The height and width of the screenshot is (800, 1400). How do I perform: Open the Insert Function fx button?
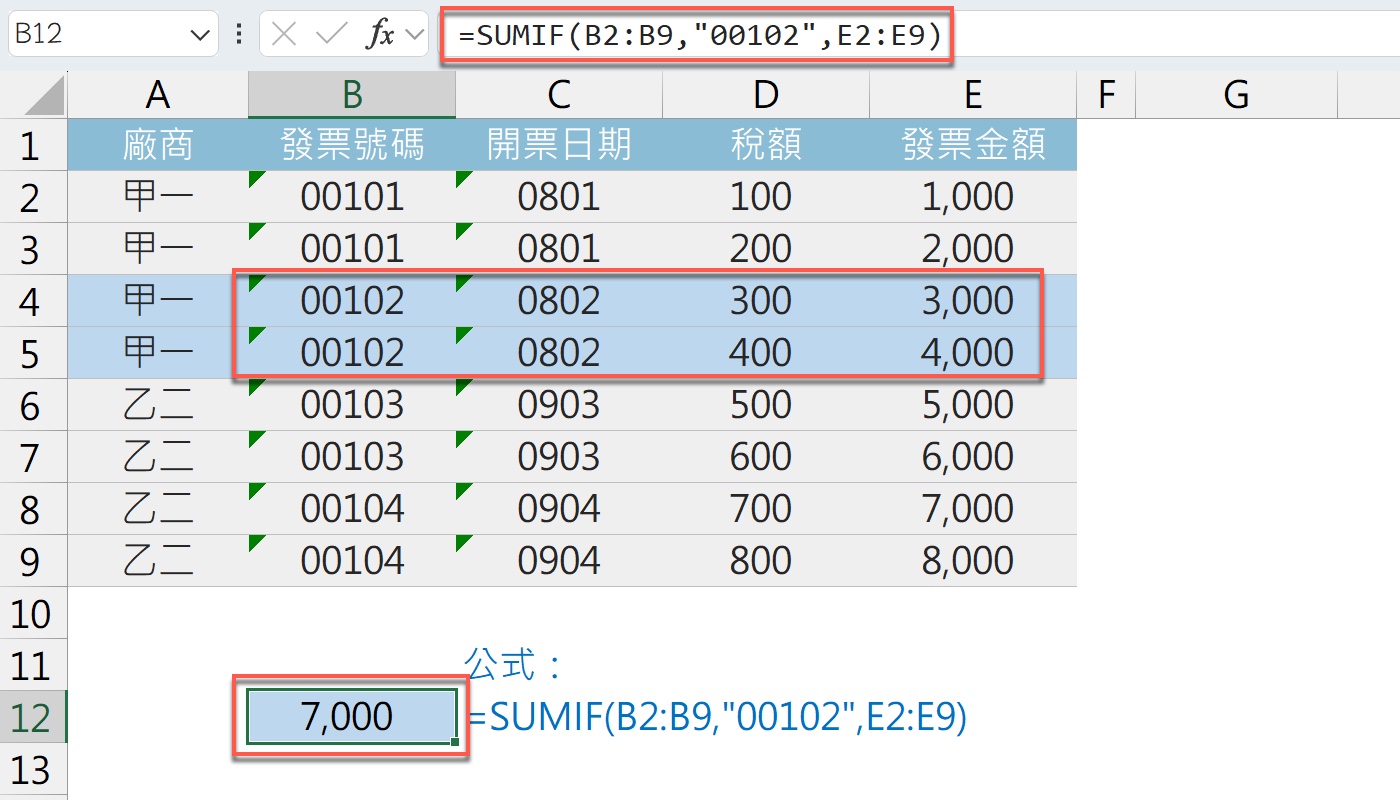click(380, 35)
